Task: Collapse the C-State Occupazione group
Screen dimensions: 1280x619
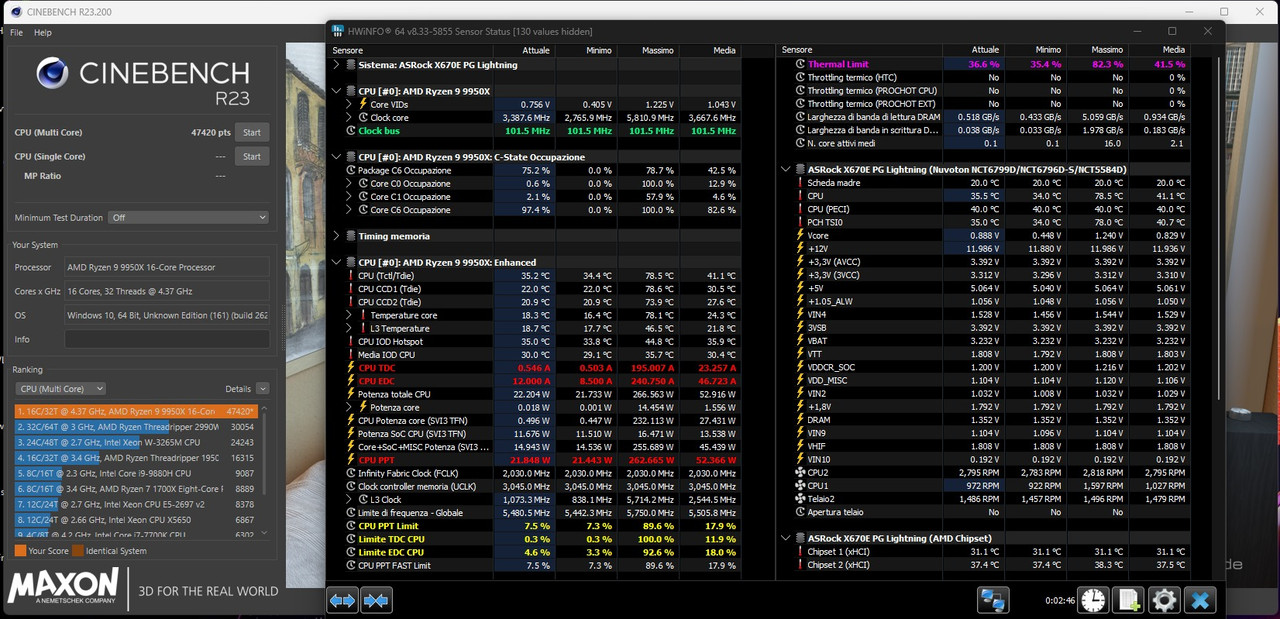Action: (336, 157)
